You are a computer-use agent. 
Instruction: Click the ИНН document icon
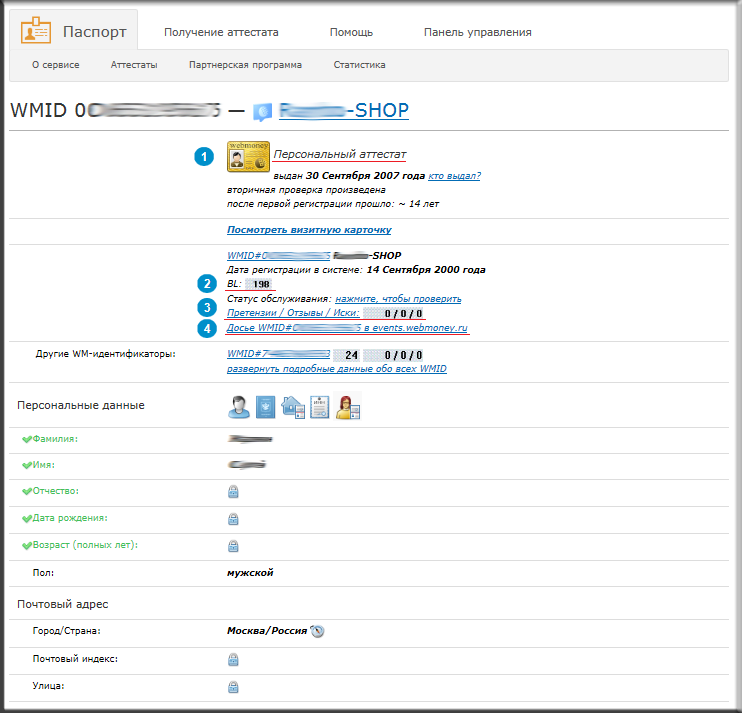[319, 407]
